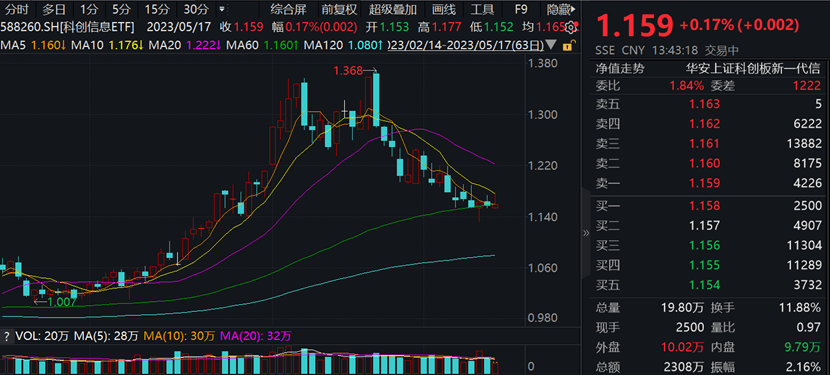
Task: Click the 卖三 1.161 ask row
Action: 709,144
